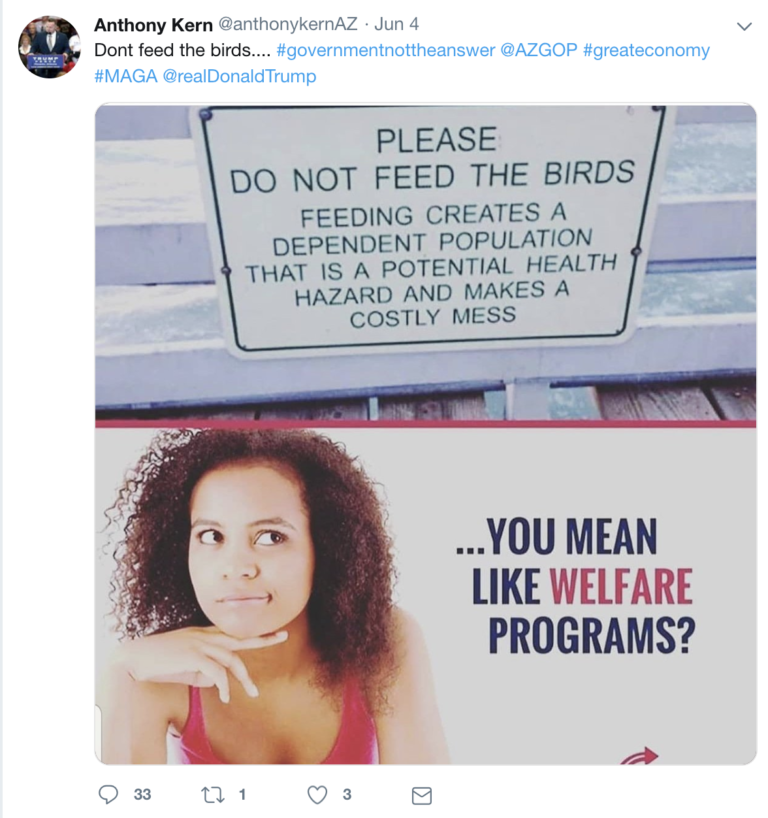Screen dimensions: 768x818
Task: Open hashtag #greateconomy
Action: click(646, 50)
